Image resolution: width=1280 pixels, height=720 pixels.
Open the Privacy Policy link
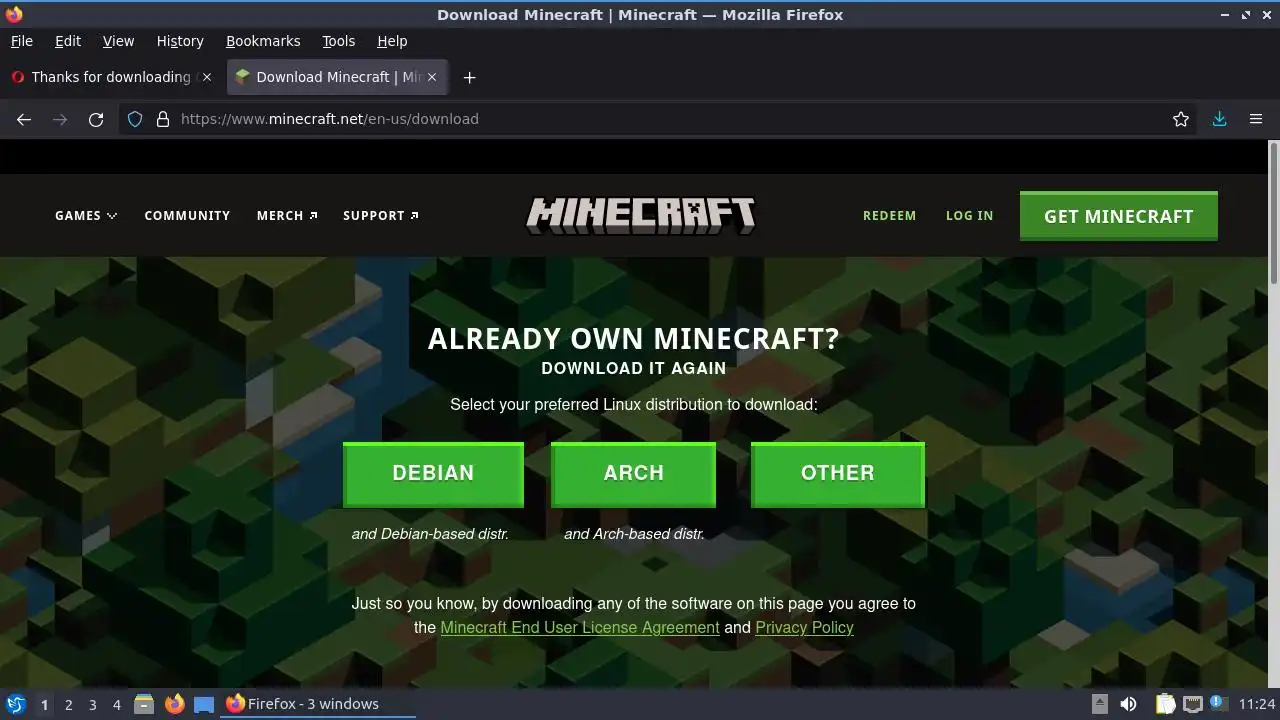point(804,628)
